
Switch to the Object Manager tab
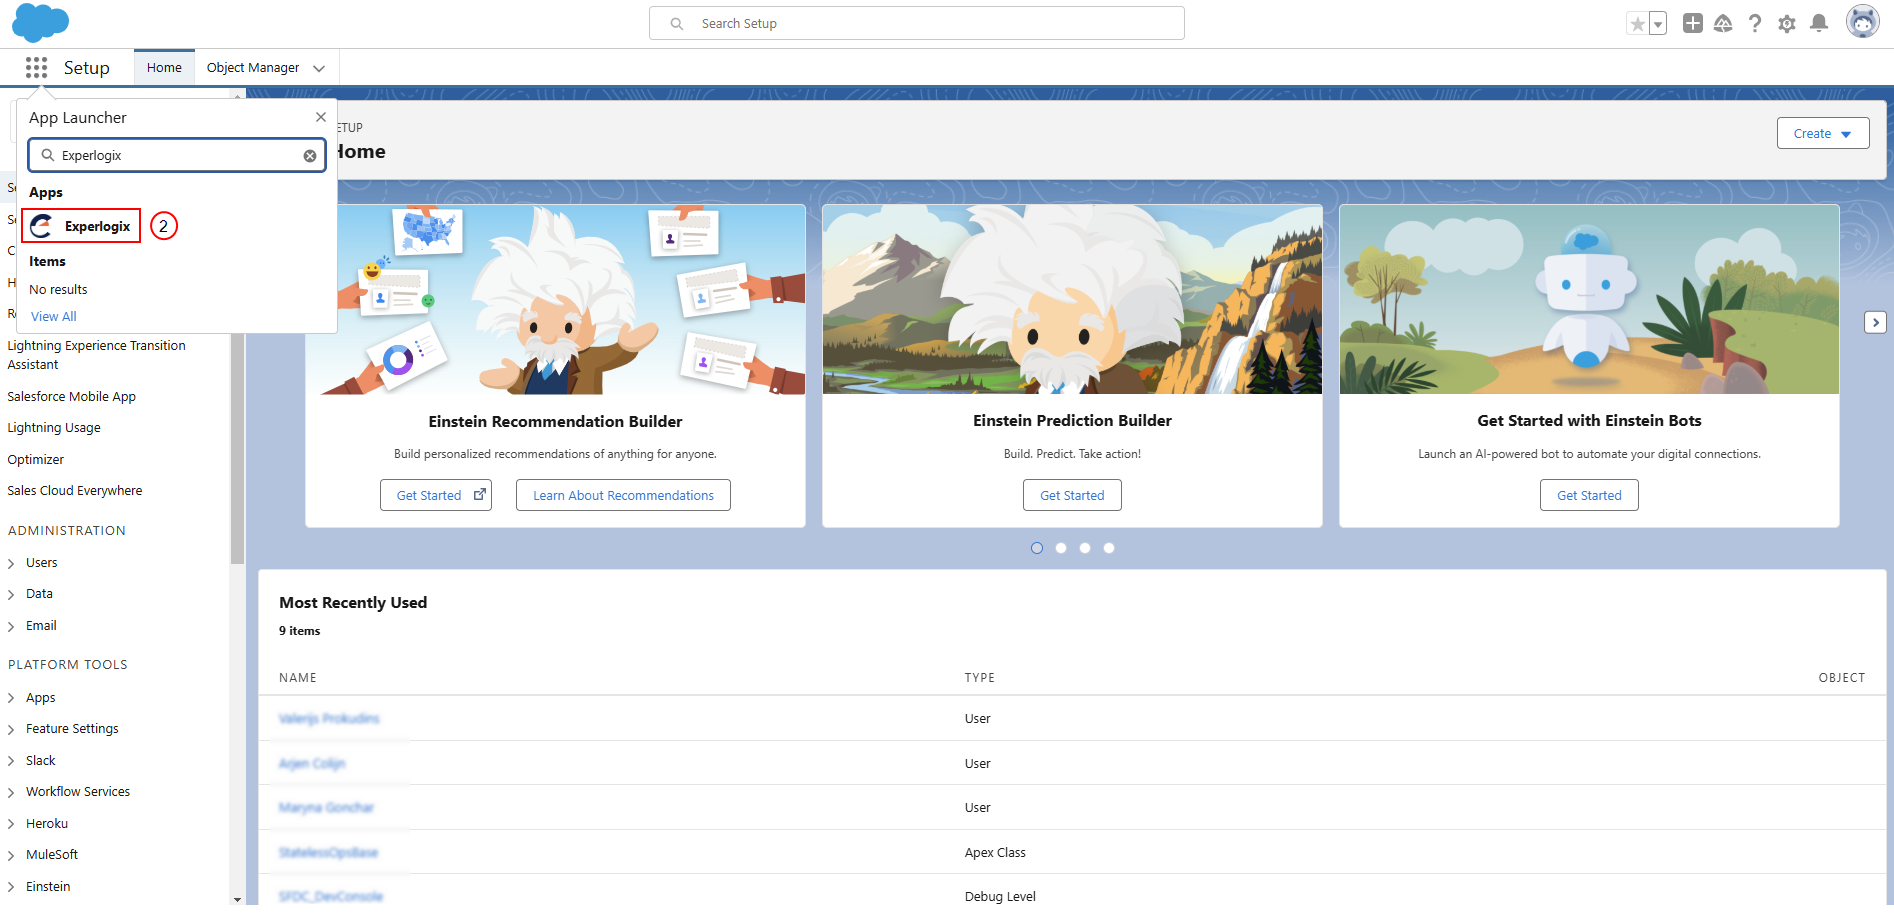[x=253, y=68]
